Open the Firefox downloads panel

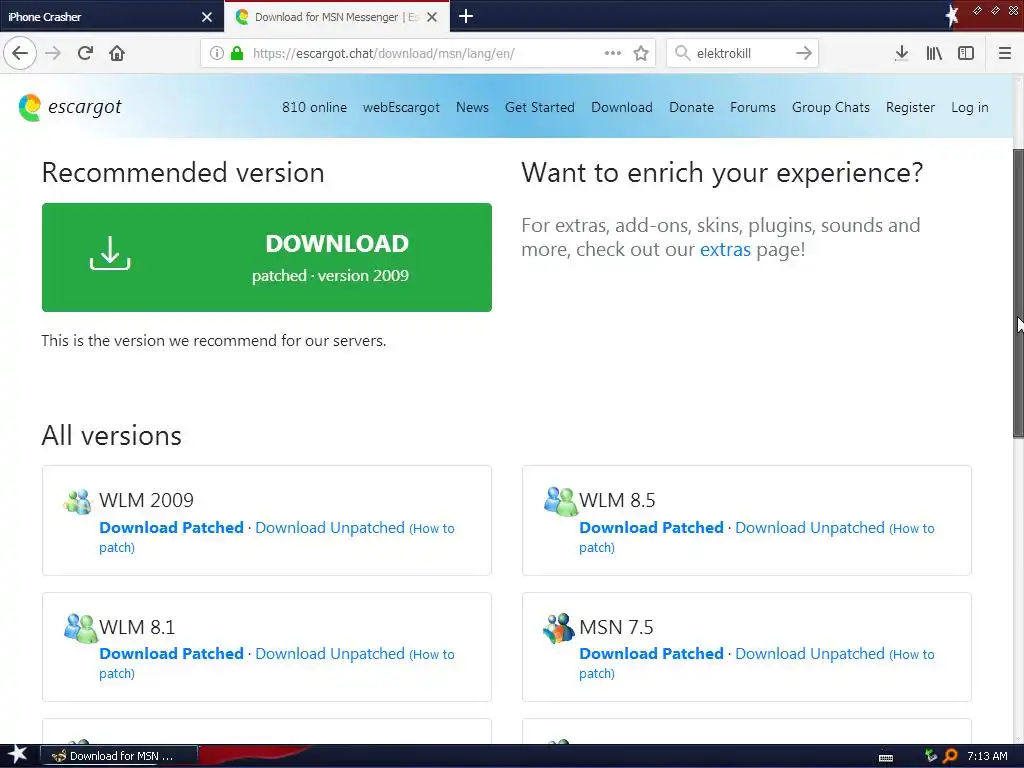(x=901, y=53)
